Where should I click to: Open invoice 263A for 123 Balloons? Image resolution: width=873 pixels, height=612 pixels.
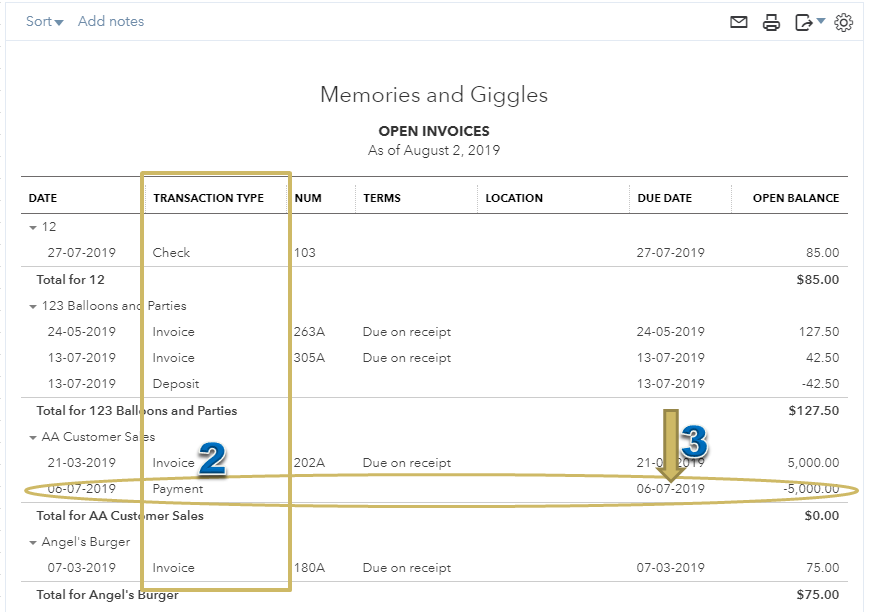click(x=175, y=331)
